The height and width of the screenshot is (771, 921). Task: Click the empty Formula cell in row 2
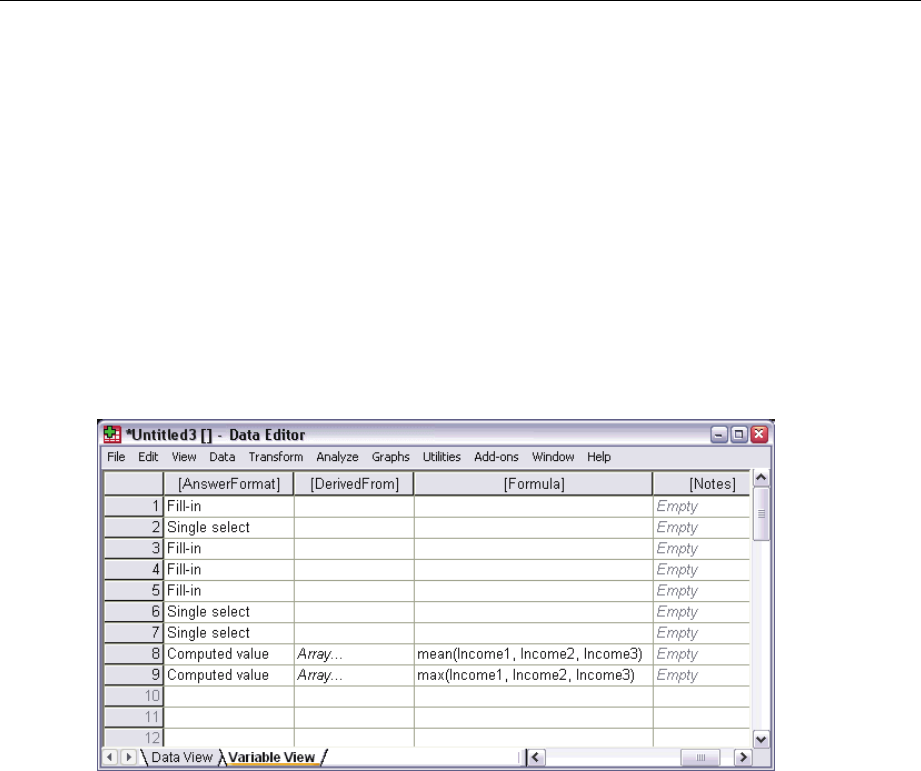533,527
